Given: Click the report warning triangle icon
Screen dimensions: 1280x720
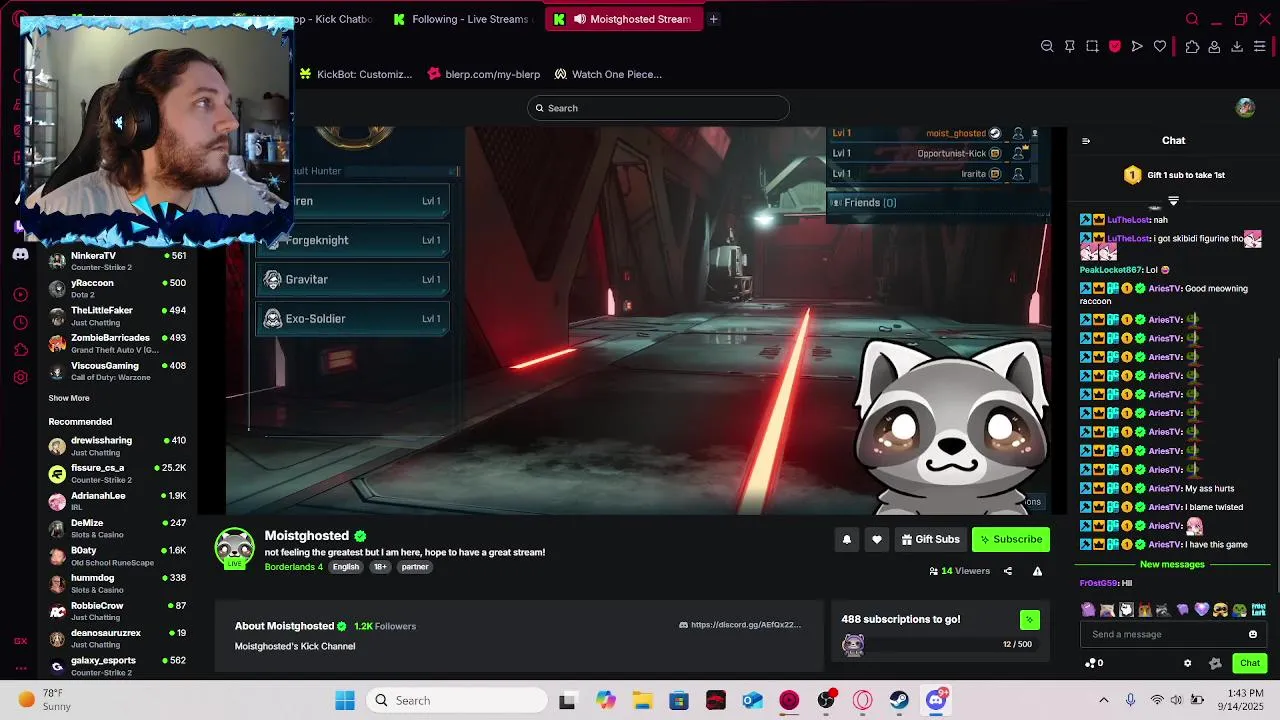Looking at the screenshot, I should point(1037,571).
